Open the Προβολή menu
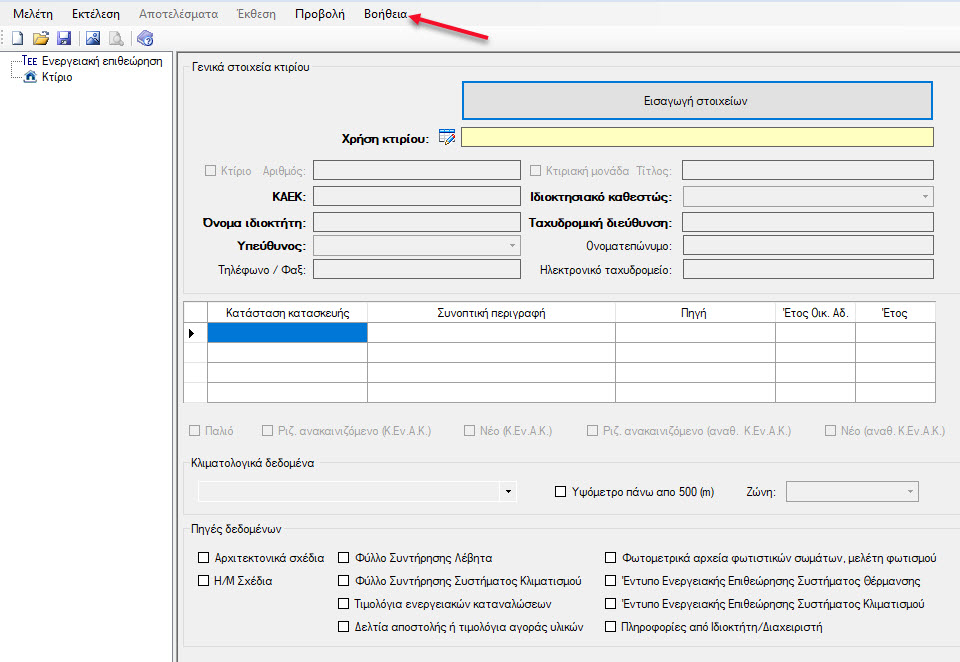 pyautogui.click(x=320, y=14)
